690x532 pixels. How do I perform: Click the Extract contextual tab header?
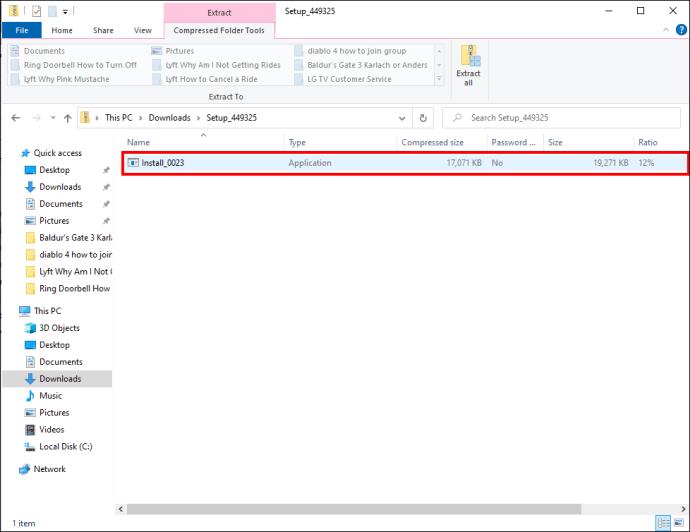[219, 13]
